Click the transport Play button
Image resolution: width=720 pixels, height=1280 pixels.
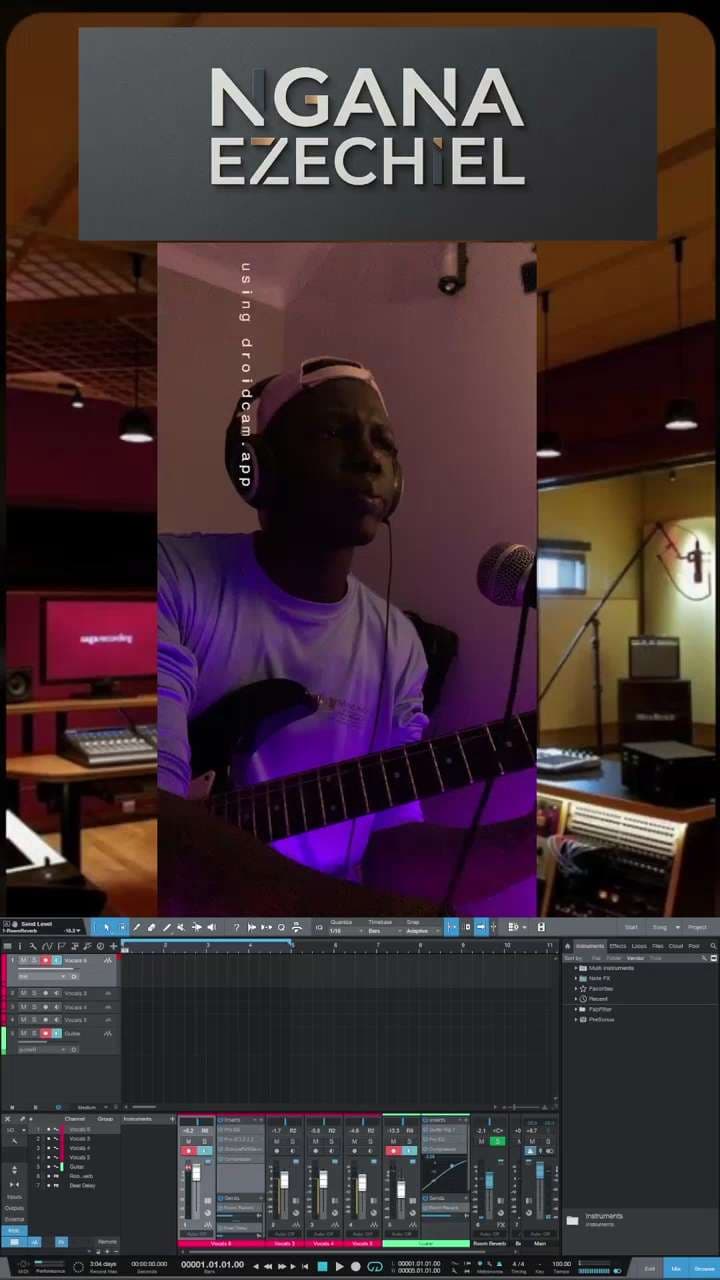click(339, 1266)
